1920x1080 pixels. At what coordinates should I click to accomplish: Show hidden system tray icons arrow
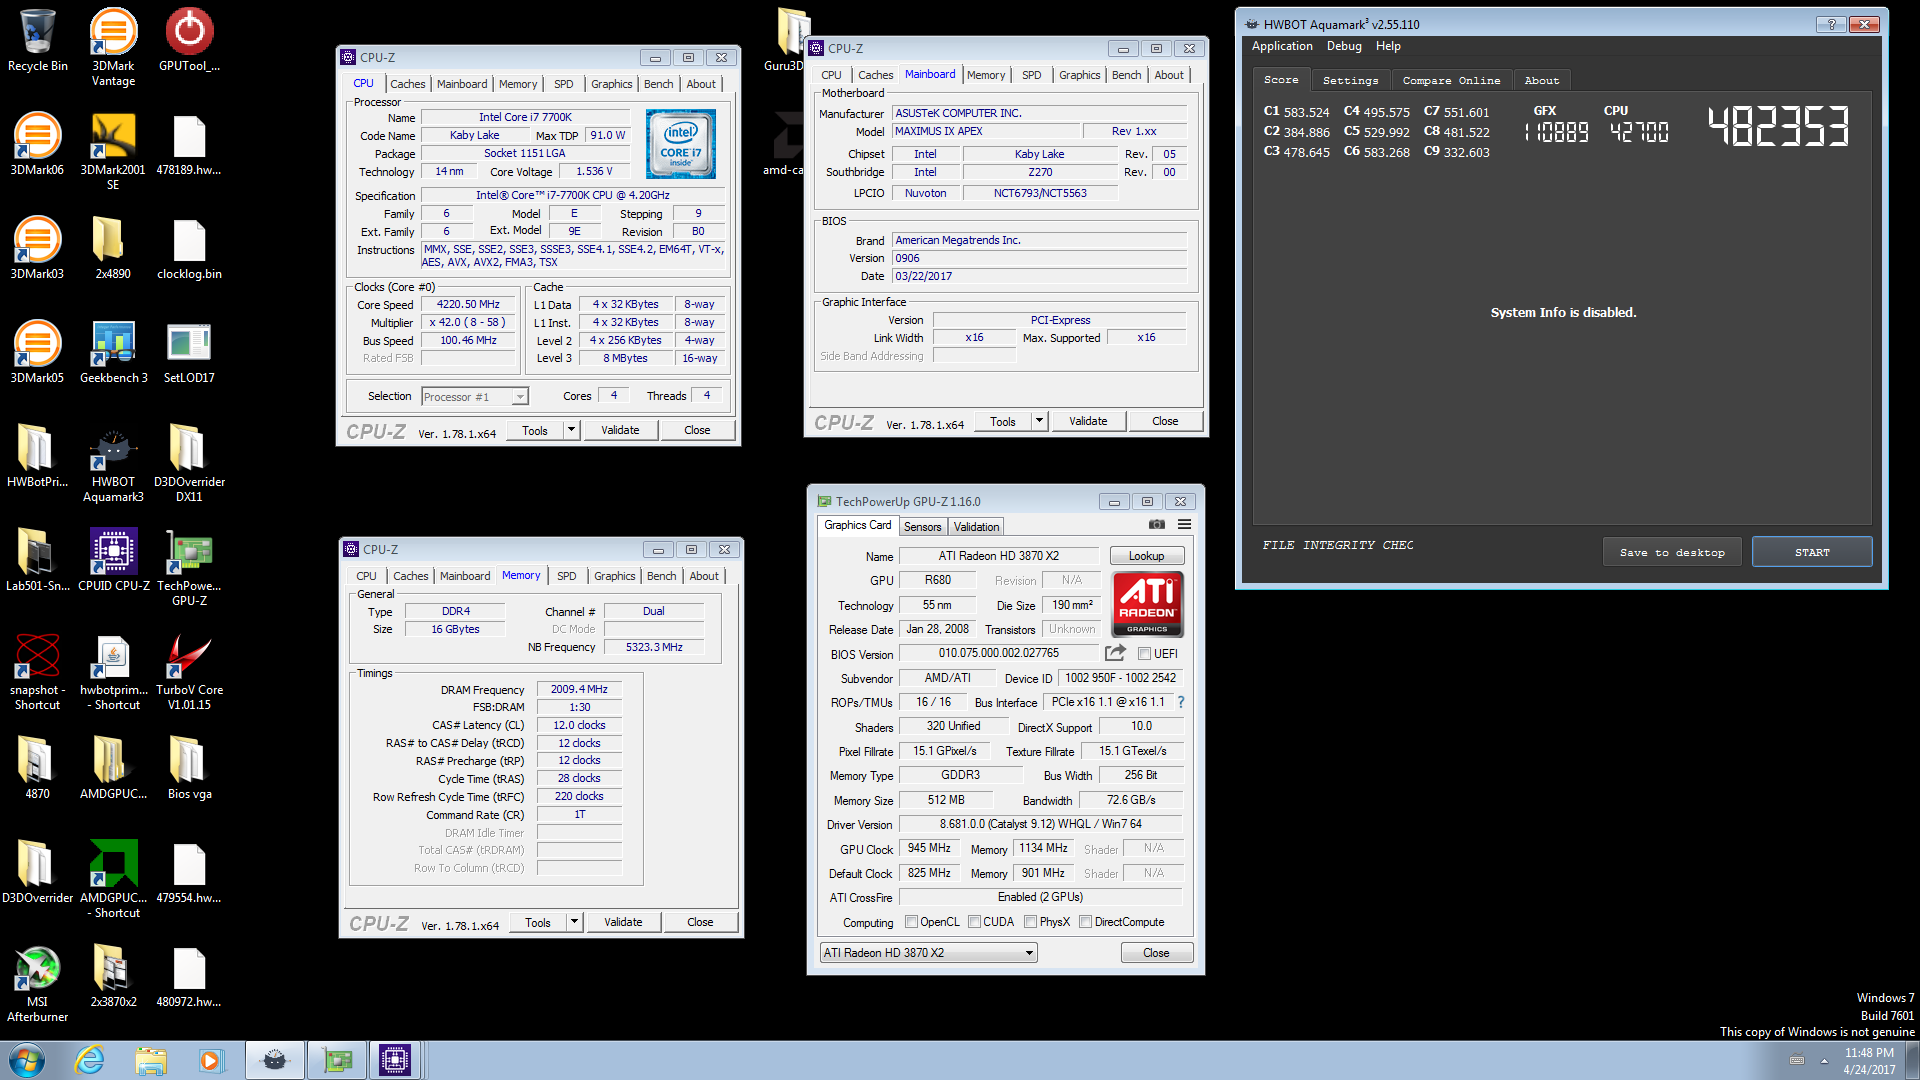[1824, 1061]
